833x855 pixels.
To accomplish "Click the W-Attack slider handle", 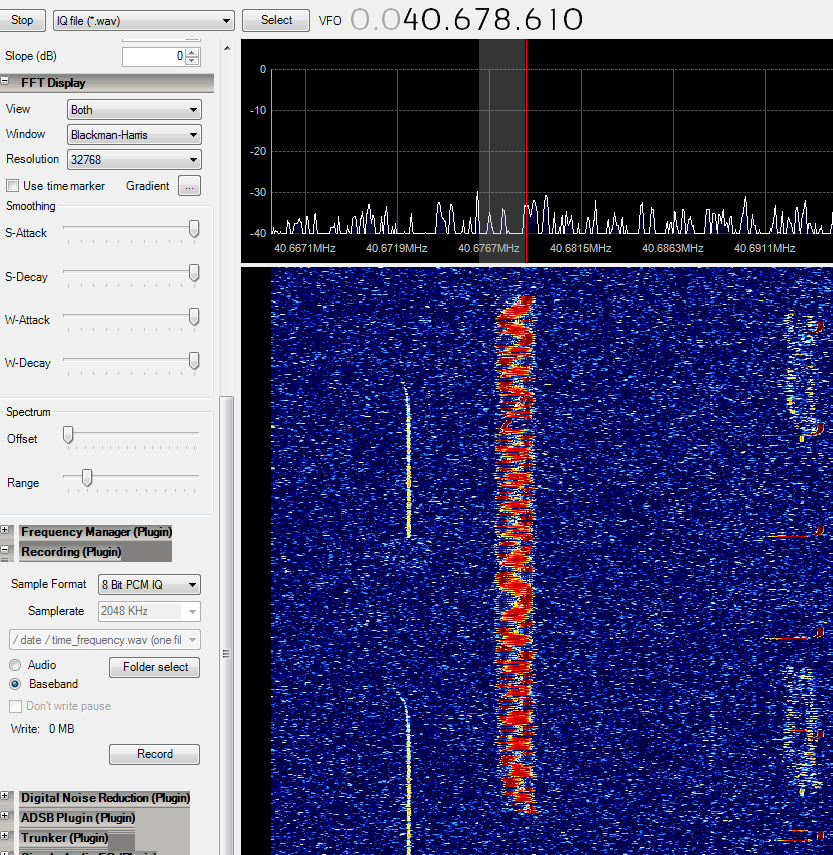I will 194,317.
